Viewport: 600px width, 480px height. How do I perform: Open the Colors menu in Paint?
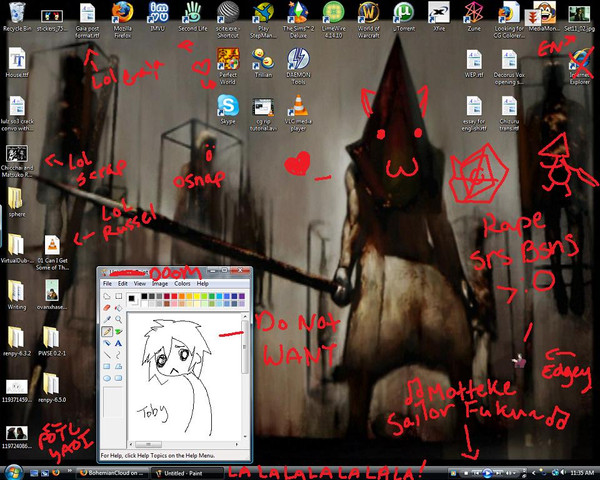click(x=182, y=284)
